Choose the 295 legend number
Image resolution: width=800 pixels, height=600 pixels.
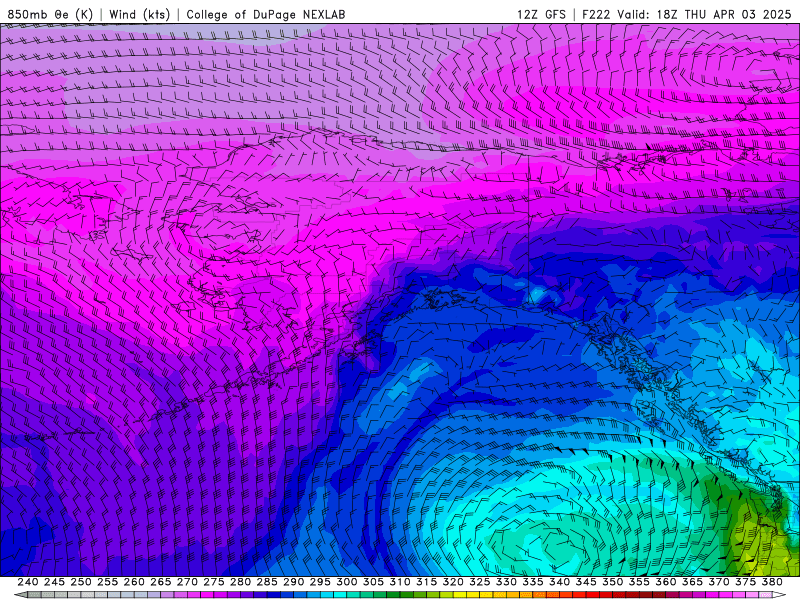[x=320, y=582]
